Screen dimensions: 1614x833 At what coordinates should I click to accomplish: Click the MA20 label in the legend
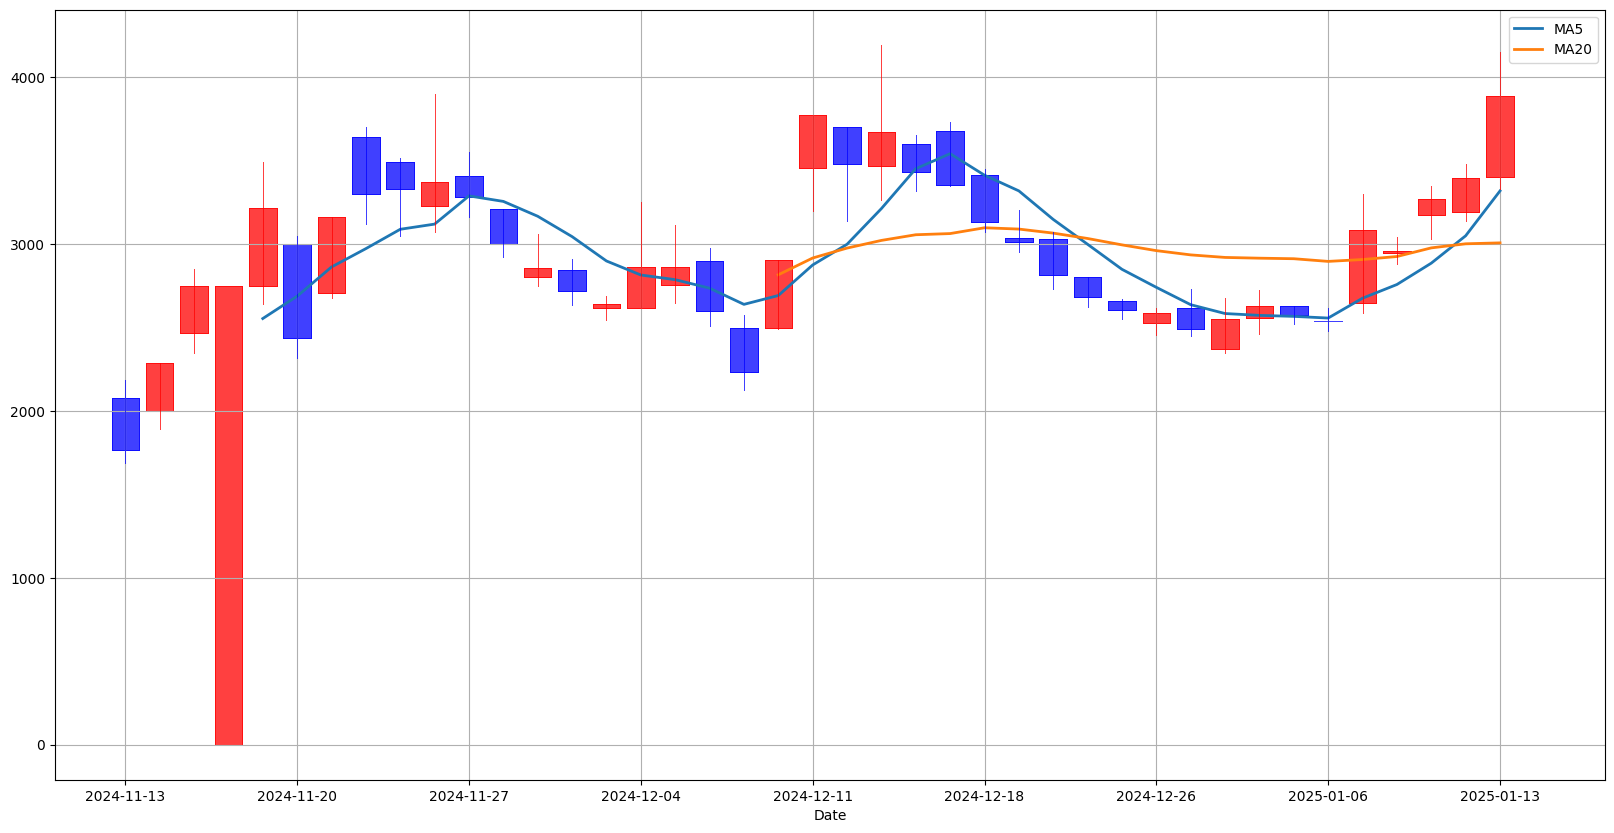[x=1573, y=48]
